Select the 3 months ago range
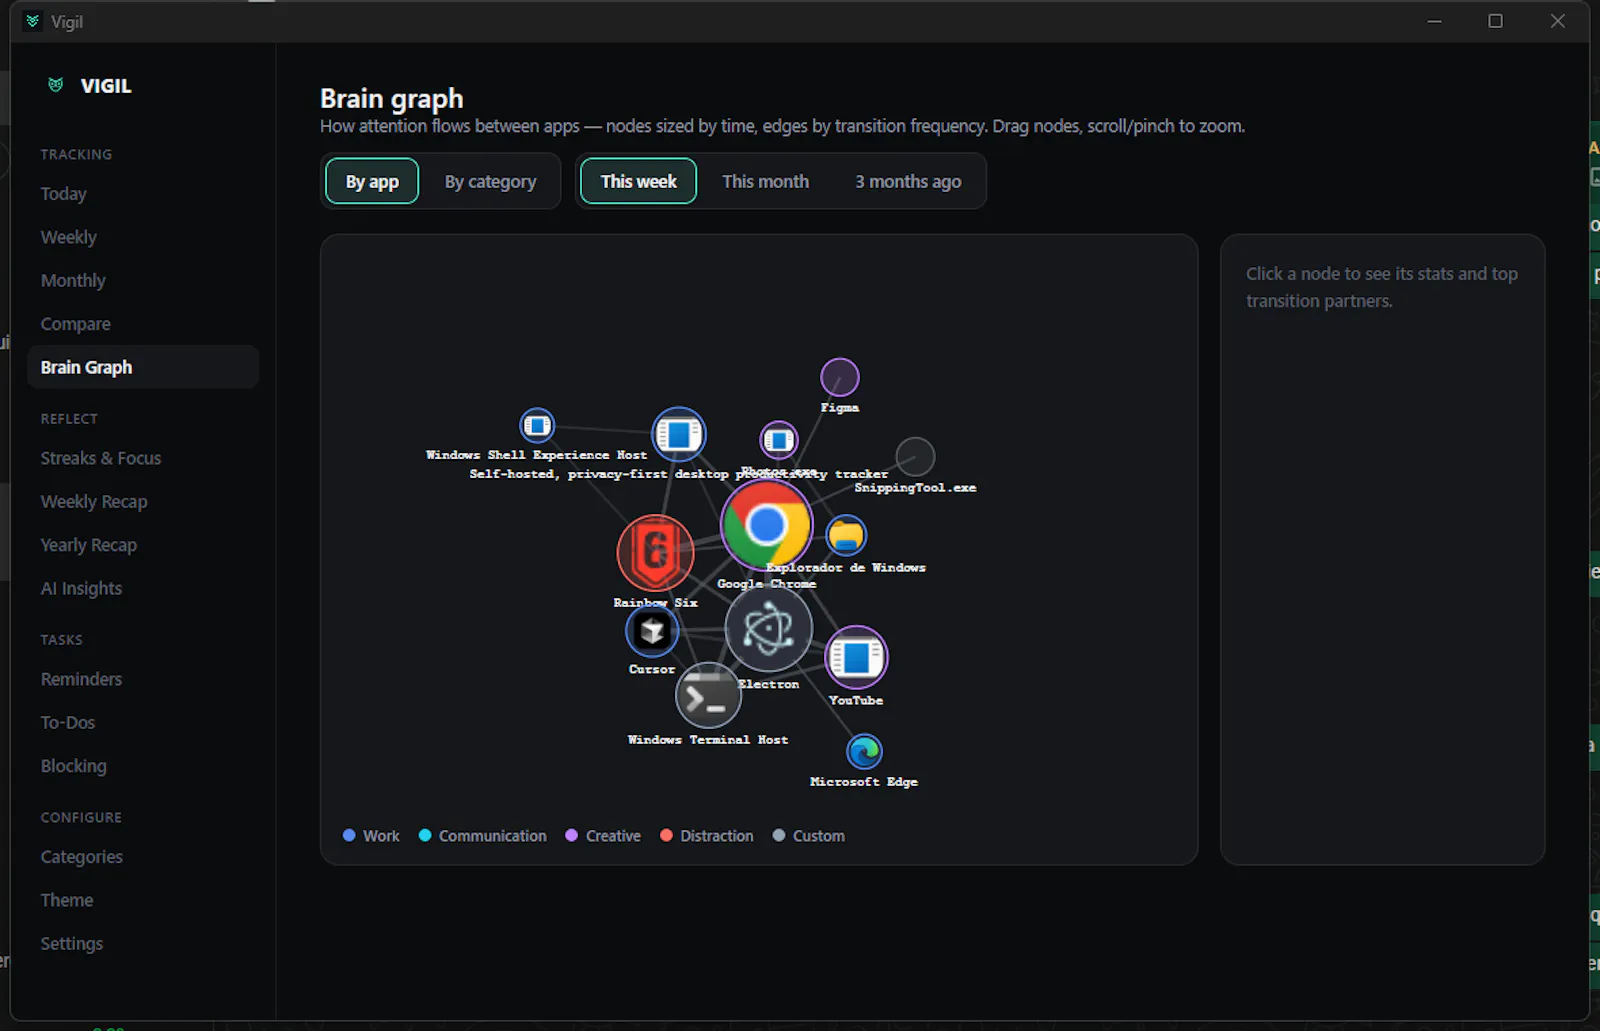The width and height of the screenshot is (1600, 1031). pos(908,181)
